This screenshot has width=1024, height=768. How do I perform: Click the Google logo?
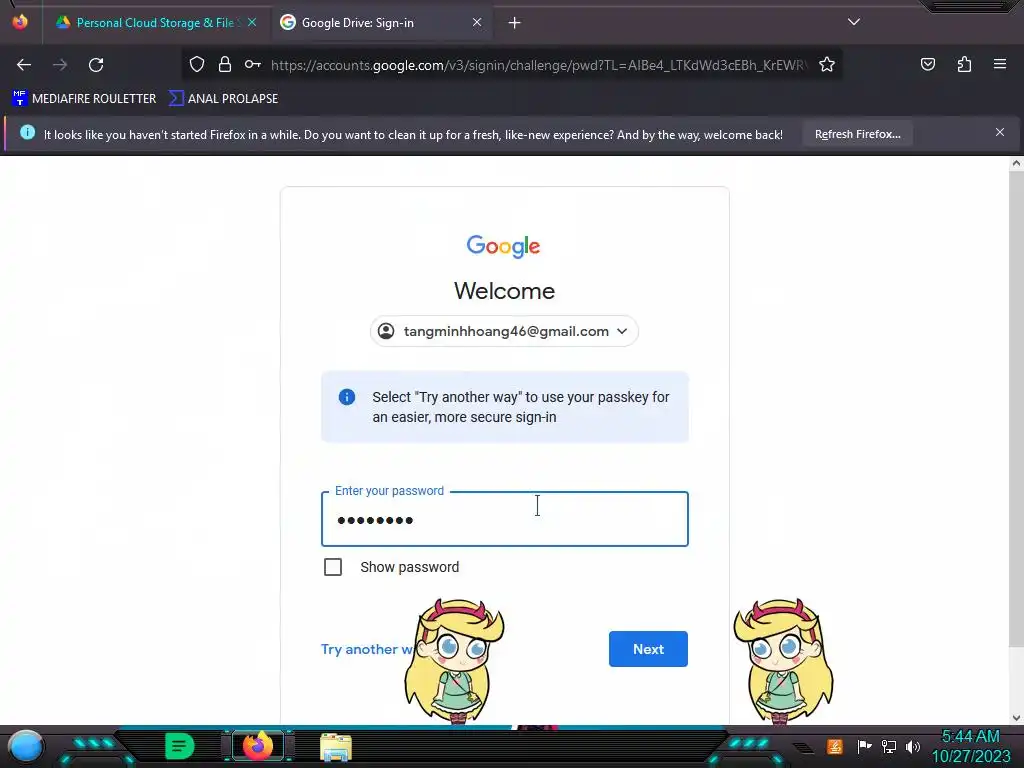(x=504, y=246)
